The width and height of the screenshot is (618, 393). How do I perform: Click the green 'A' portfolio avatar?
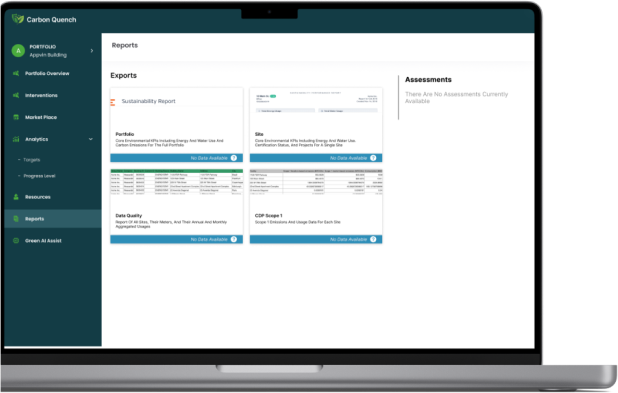pyautogui.click(x=18, y=51)
